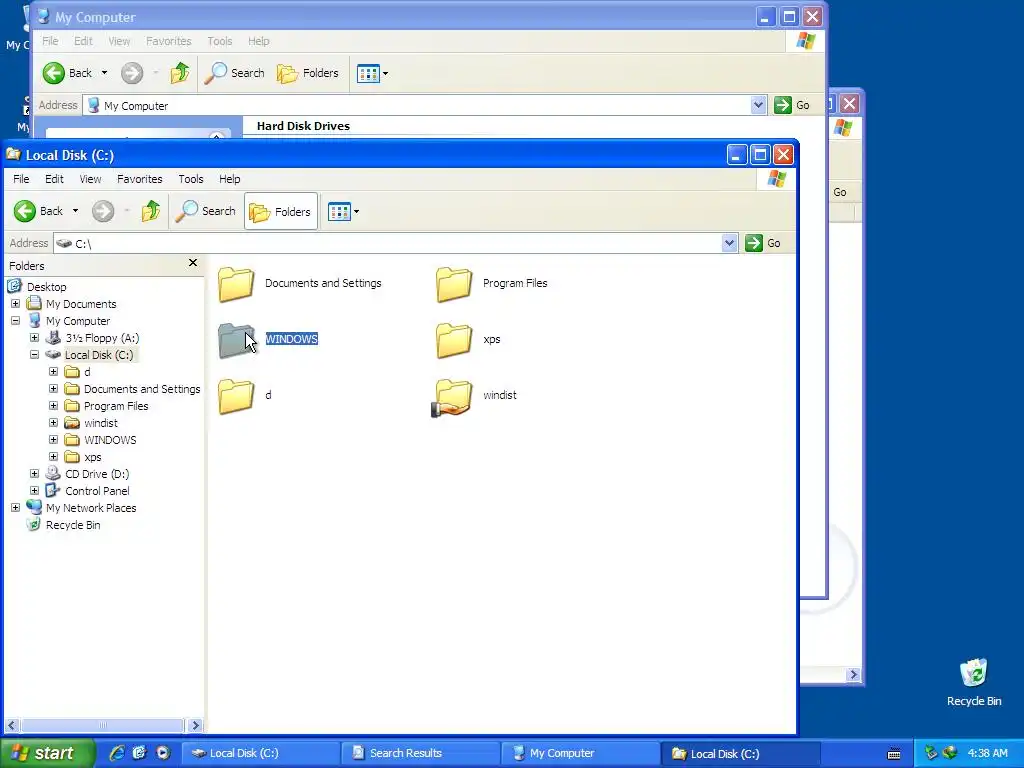Click Folders tree horizontal scrollbar right arrow
This screenshot has width=1024, height=768.
195,725
